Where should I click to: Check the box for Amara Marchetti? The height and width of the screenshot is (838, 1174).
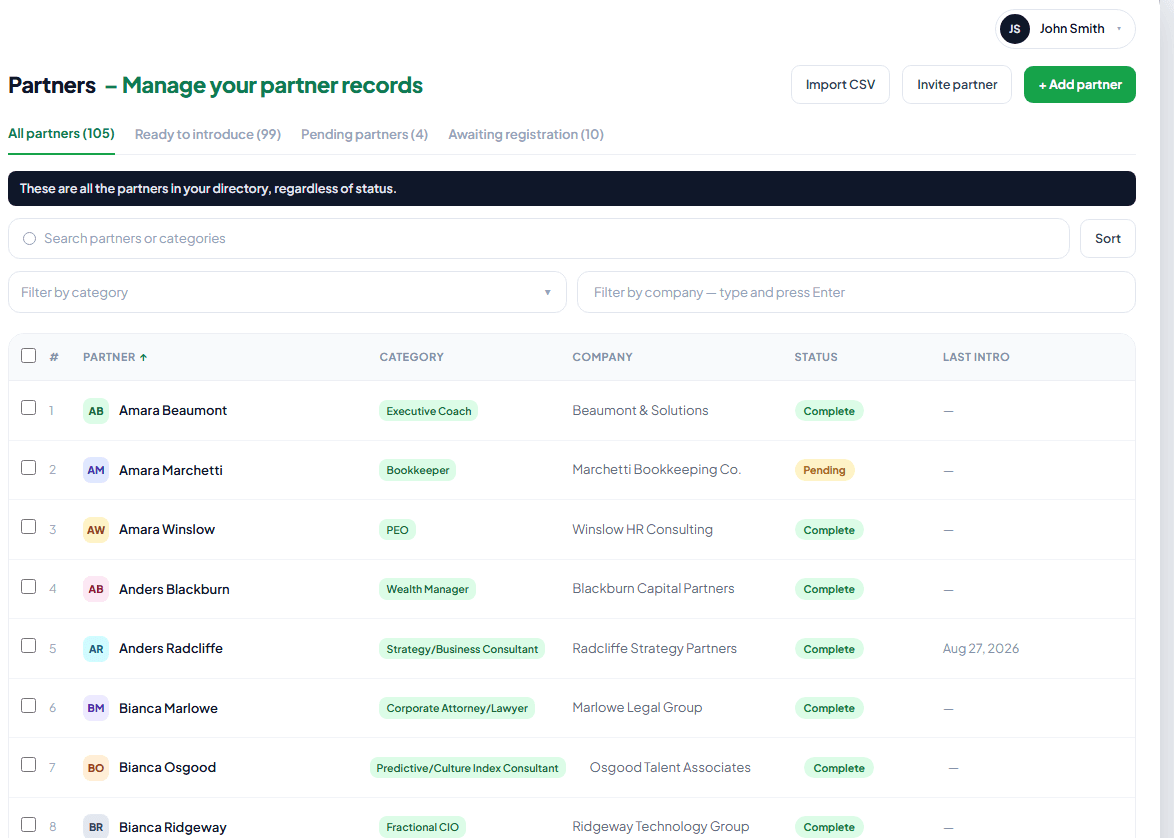coord(28,468)
